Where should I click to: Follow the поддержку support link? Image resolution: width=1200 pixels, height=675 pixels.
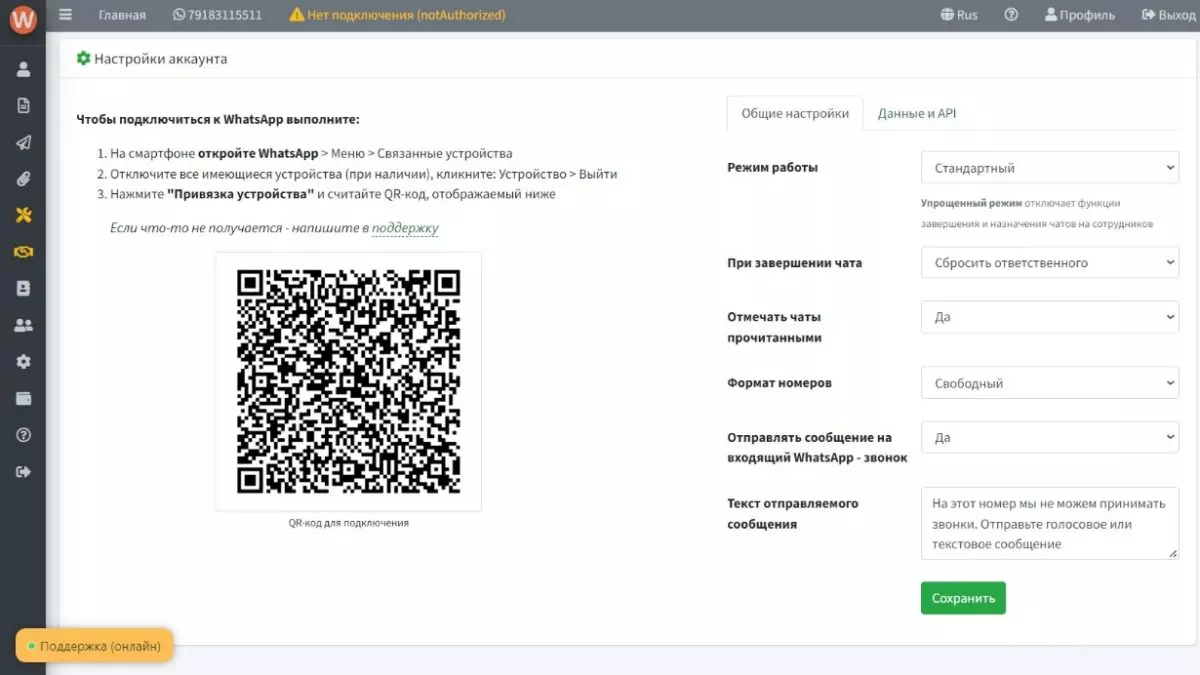point(405,228)
